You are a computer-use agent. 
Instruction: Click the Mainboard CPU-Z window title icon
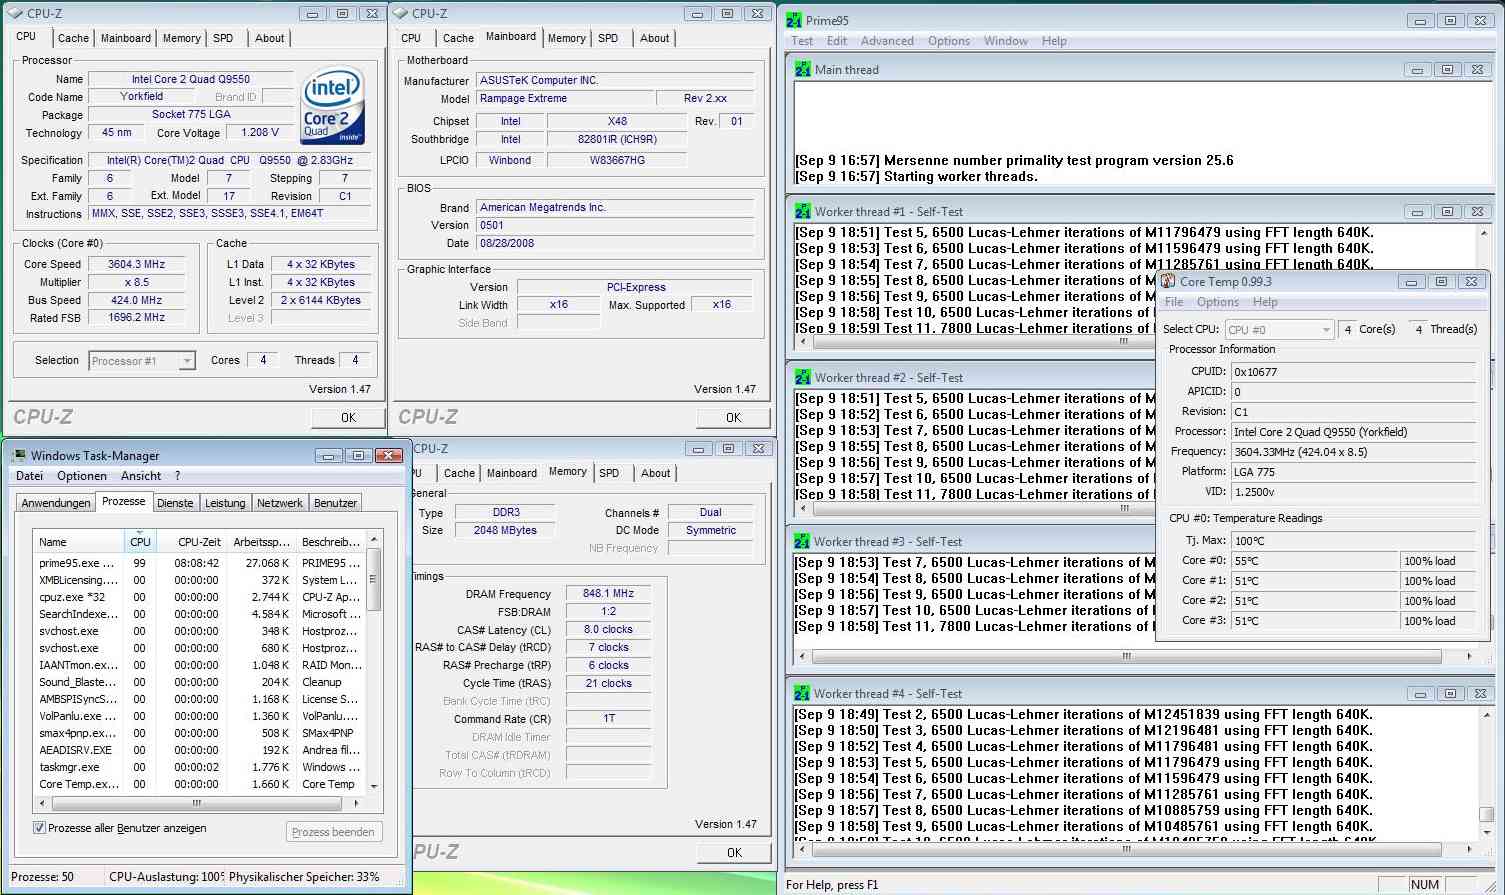401,13
